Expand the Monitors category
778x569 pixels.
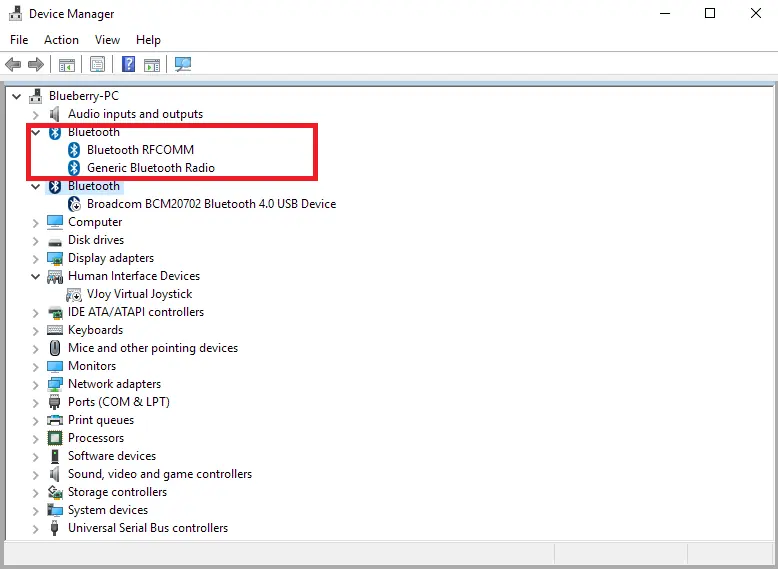(x=35, y=367)
